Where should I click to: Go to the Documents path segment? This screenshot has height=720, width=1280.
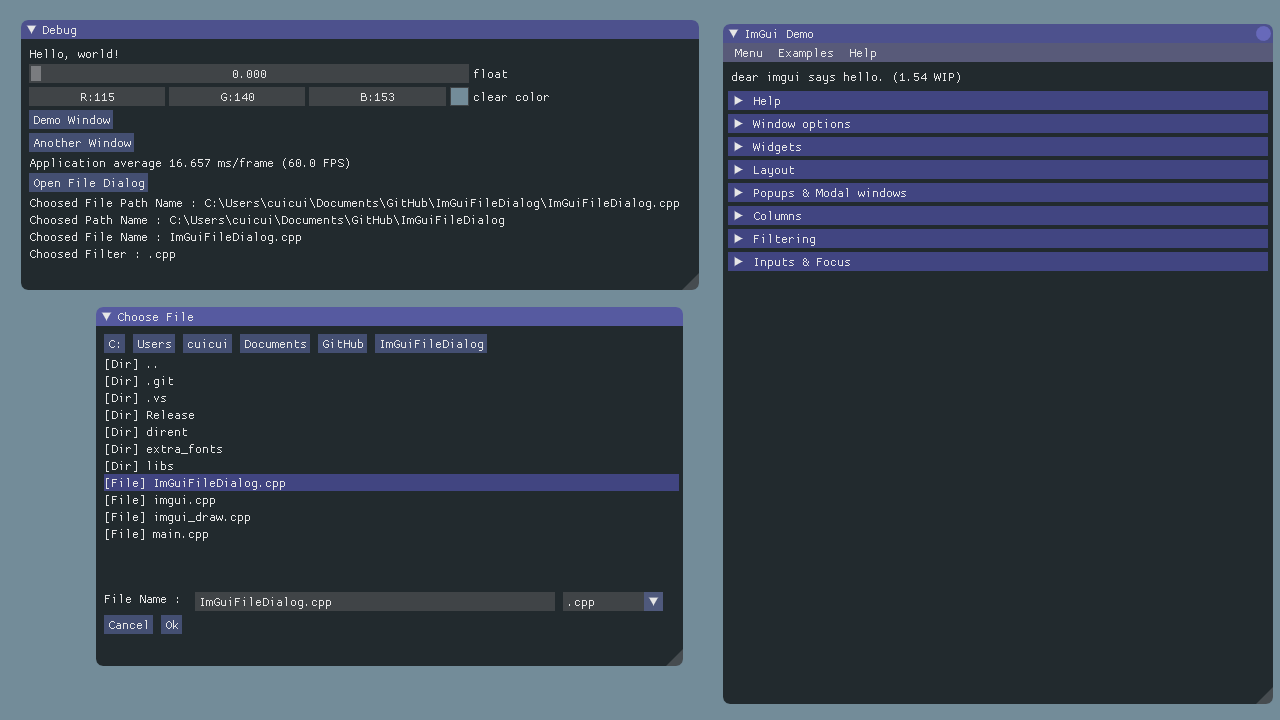tap(275, 344)
